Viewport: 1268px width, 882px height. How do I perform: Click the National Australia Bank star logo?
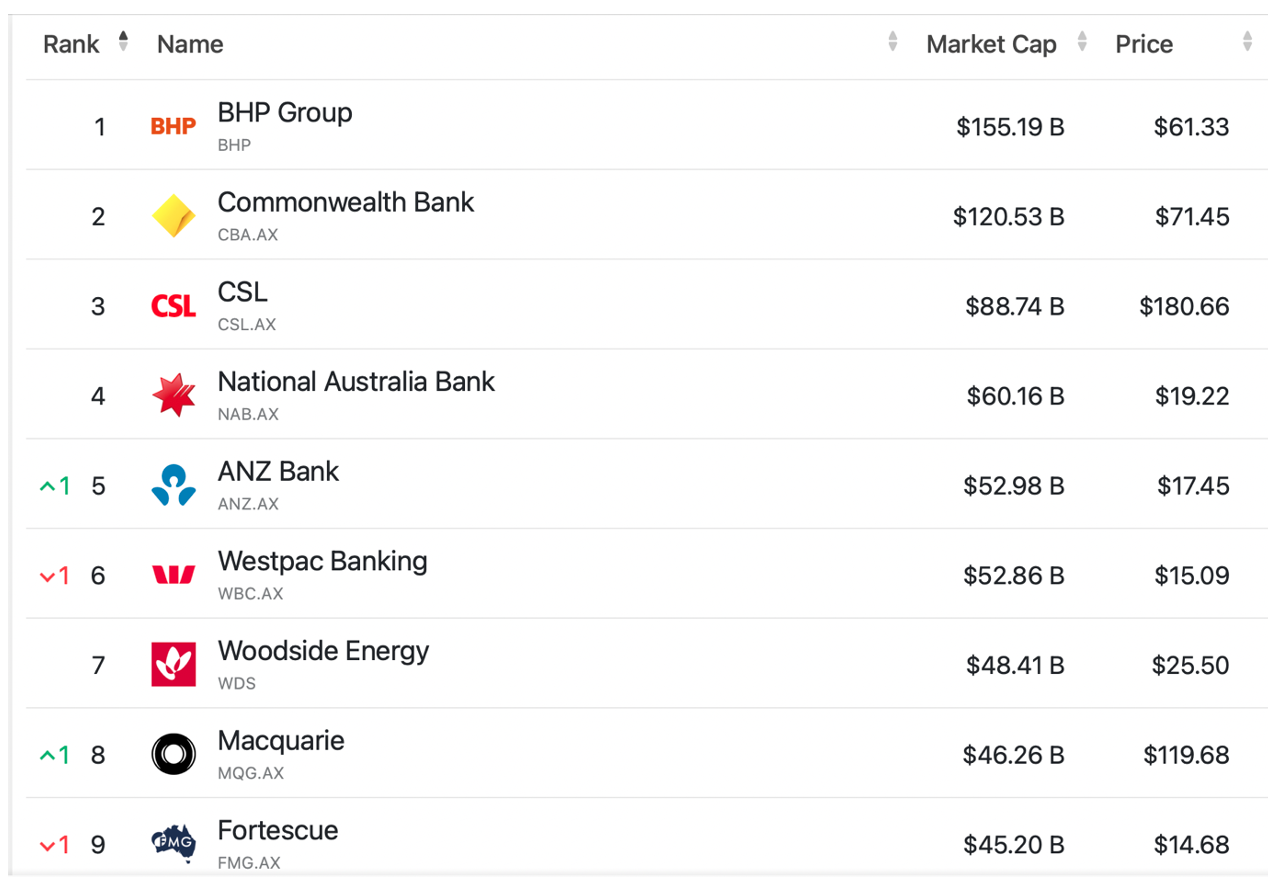click(x=173, y=396)
